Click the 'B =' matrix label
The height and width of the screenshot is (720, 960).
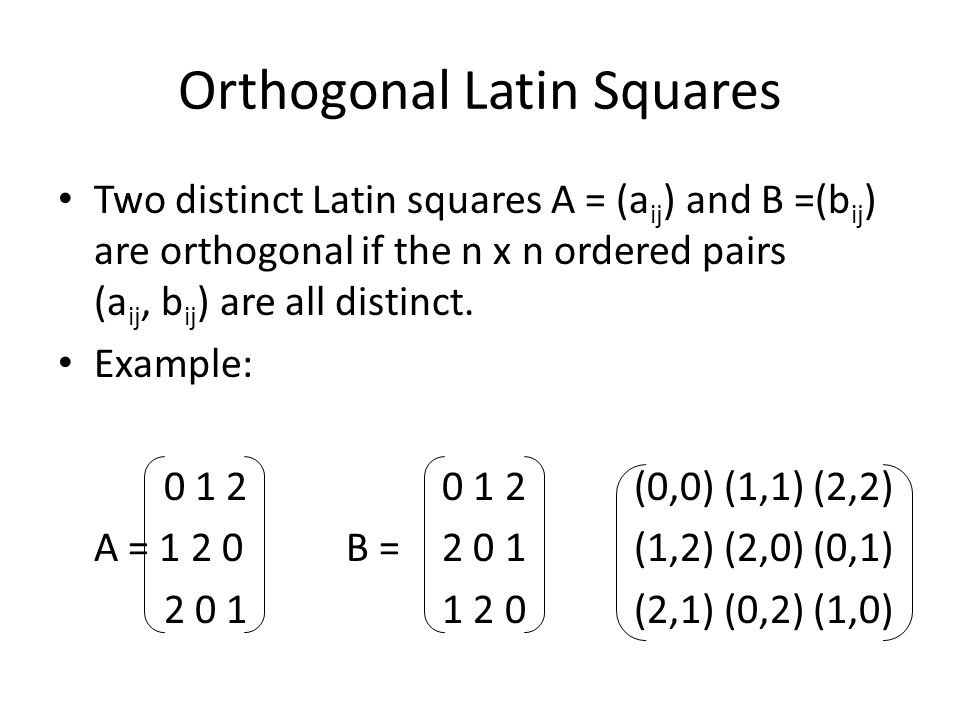coord(373,547)
